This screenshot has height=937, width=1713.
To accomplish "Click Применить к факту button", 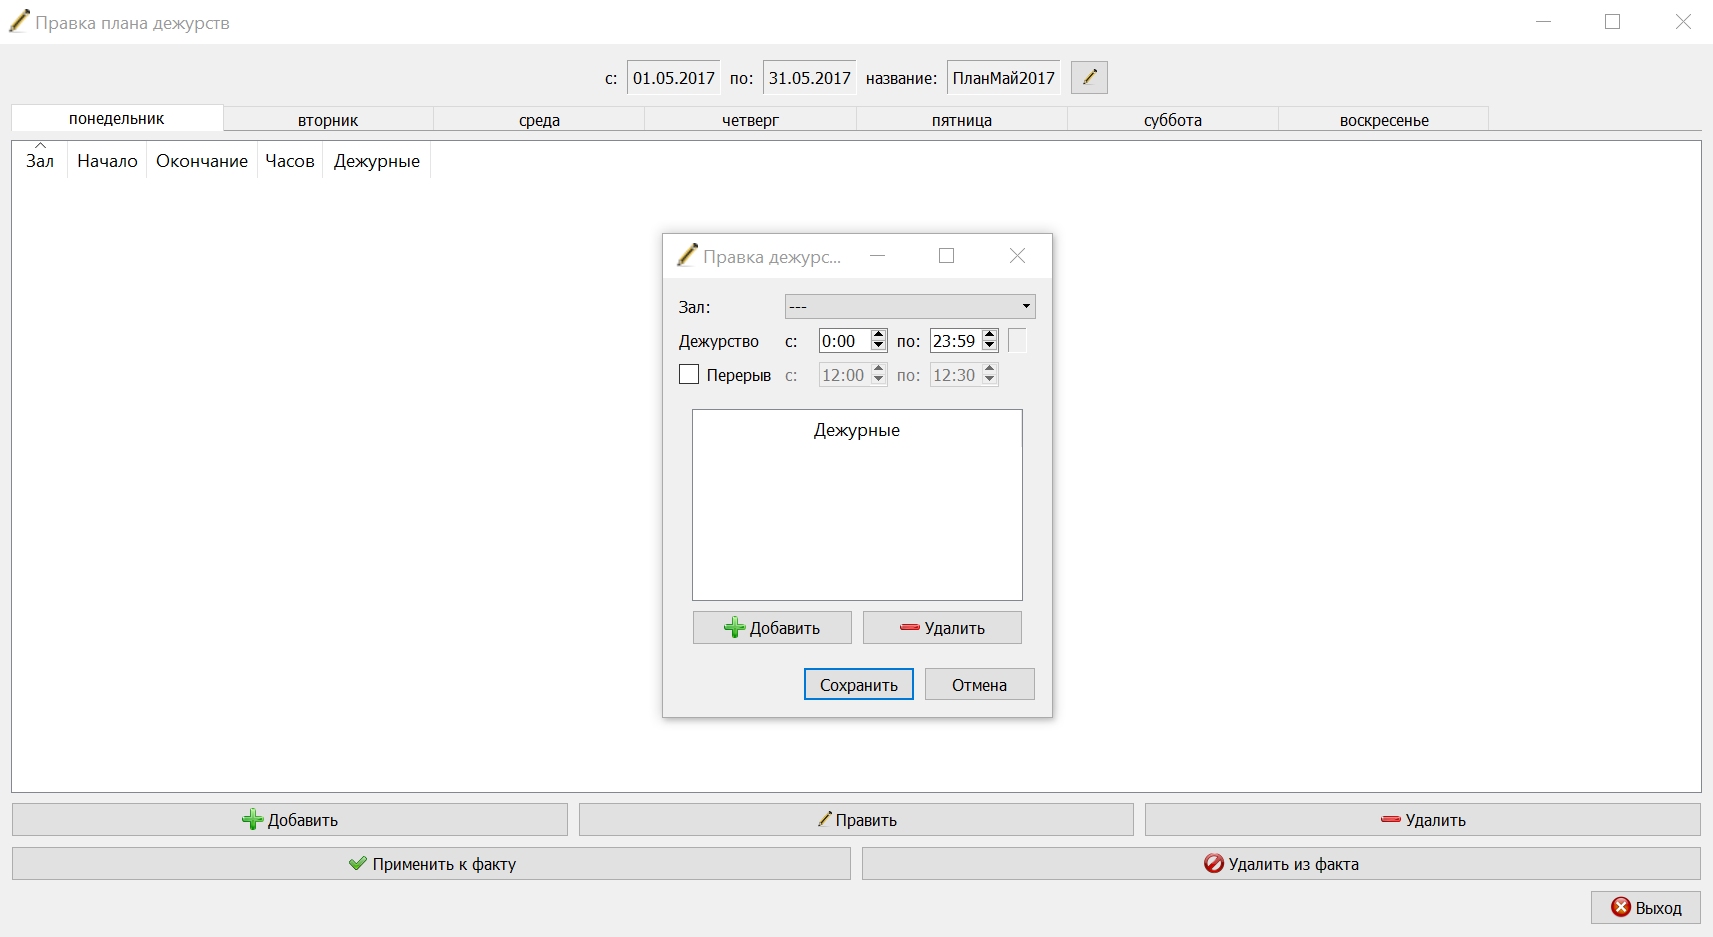I will (x=431, y=864).
